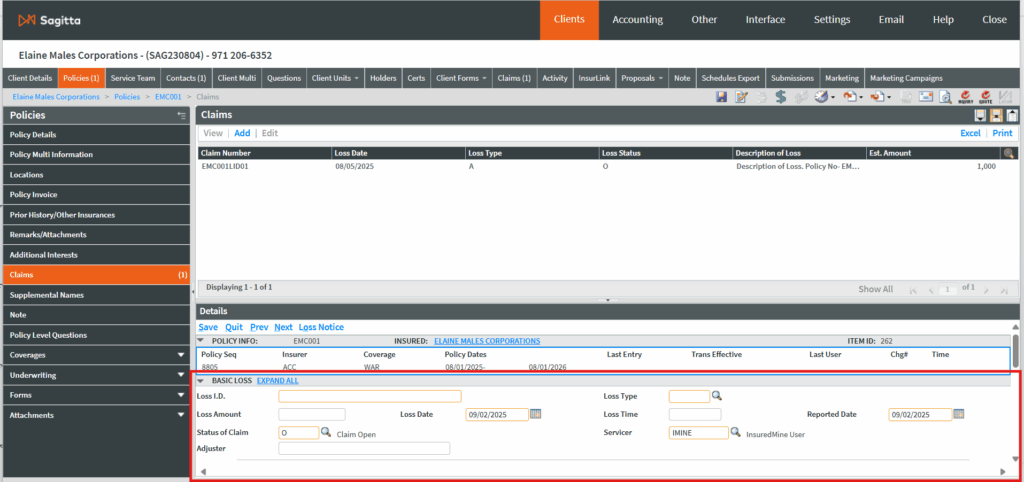Open the Loss Date calendar picker
The height and width of the screenshot is (482, 1024).
(535, 414)
